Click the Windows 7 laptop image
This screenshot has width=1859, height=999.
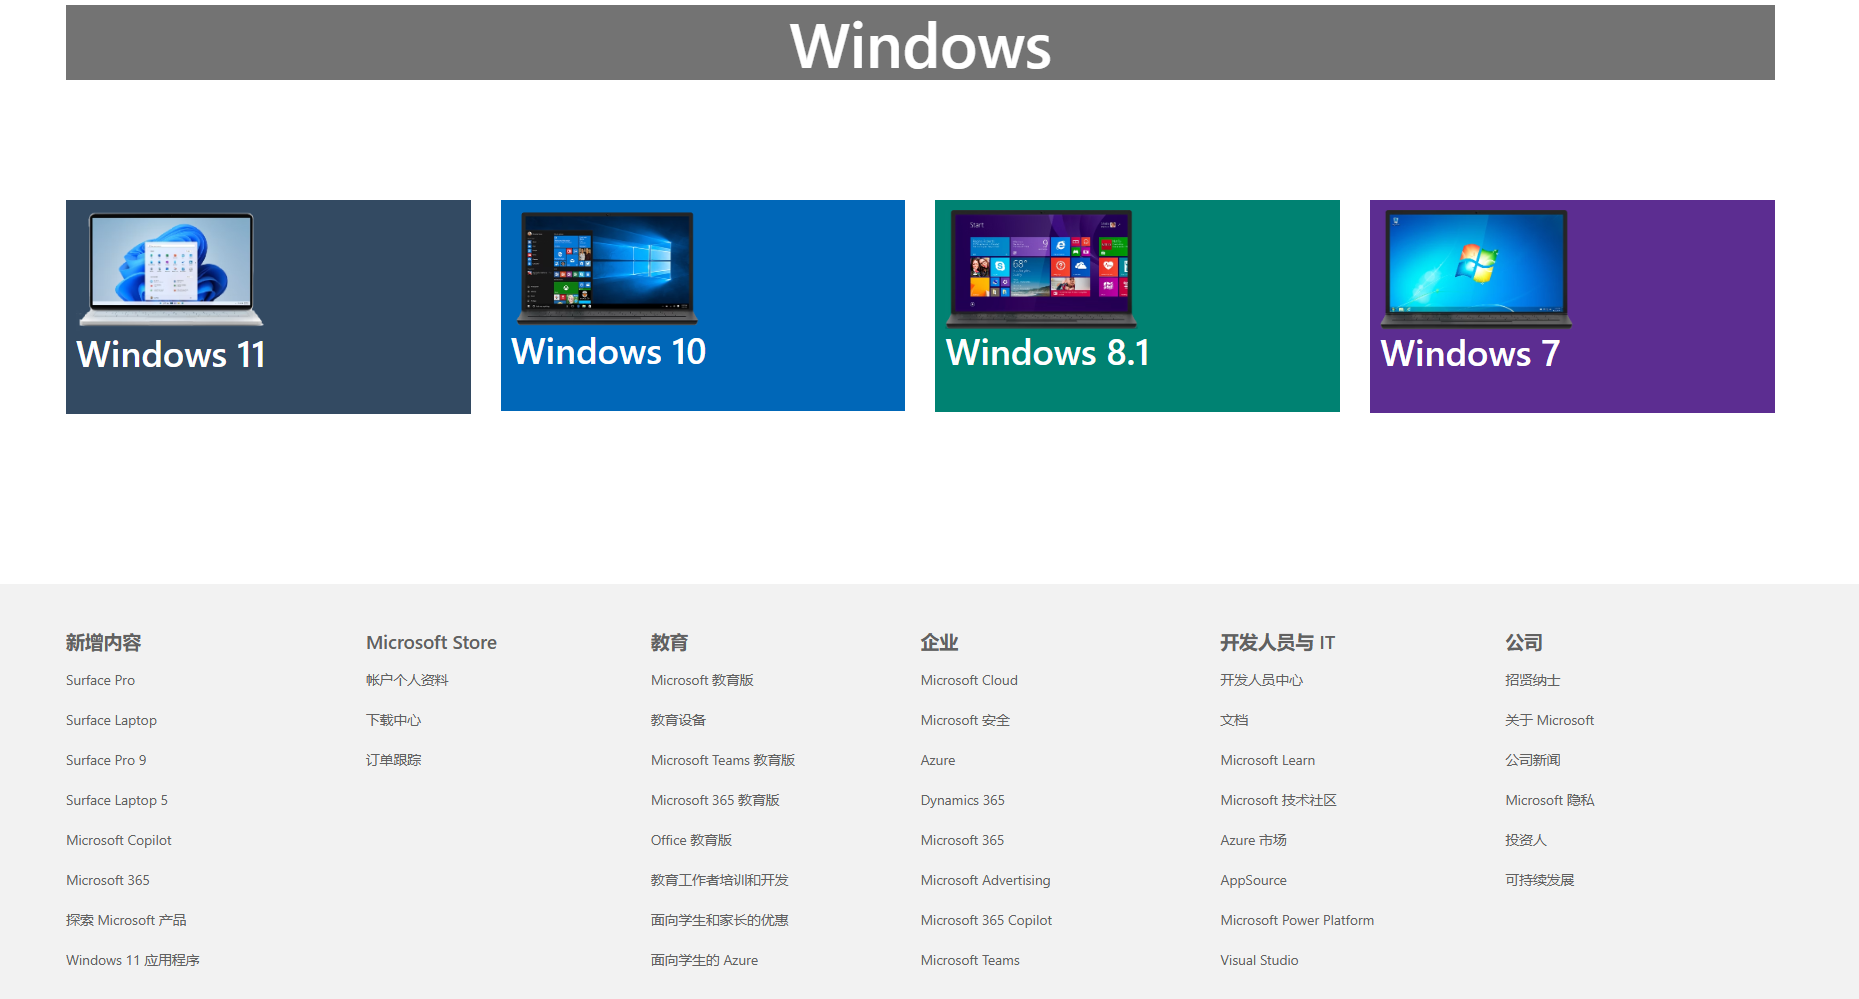(x=1476, y=269)
